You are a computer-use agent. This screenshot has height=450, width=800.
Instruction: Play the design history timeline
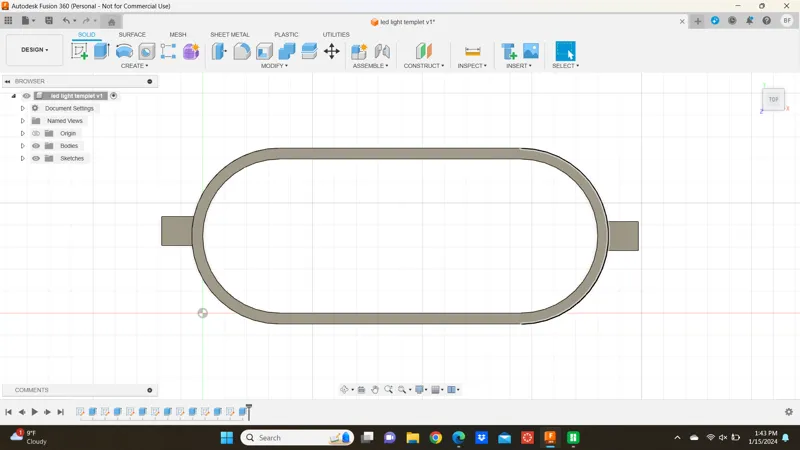[35, 412]
